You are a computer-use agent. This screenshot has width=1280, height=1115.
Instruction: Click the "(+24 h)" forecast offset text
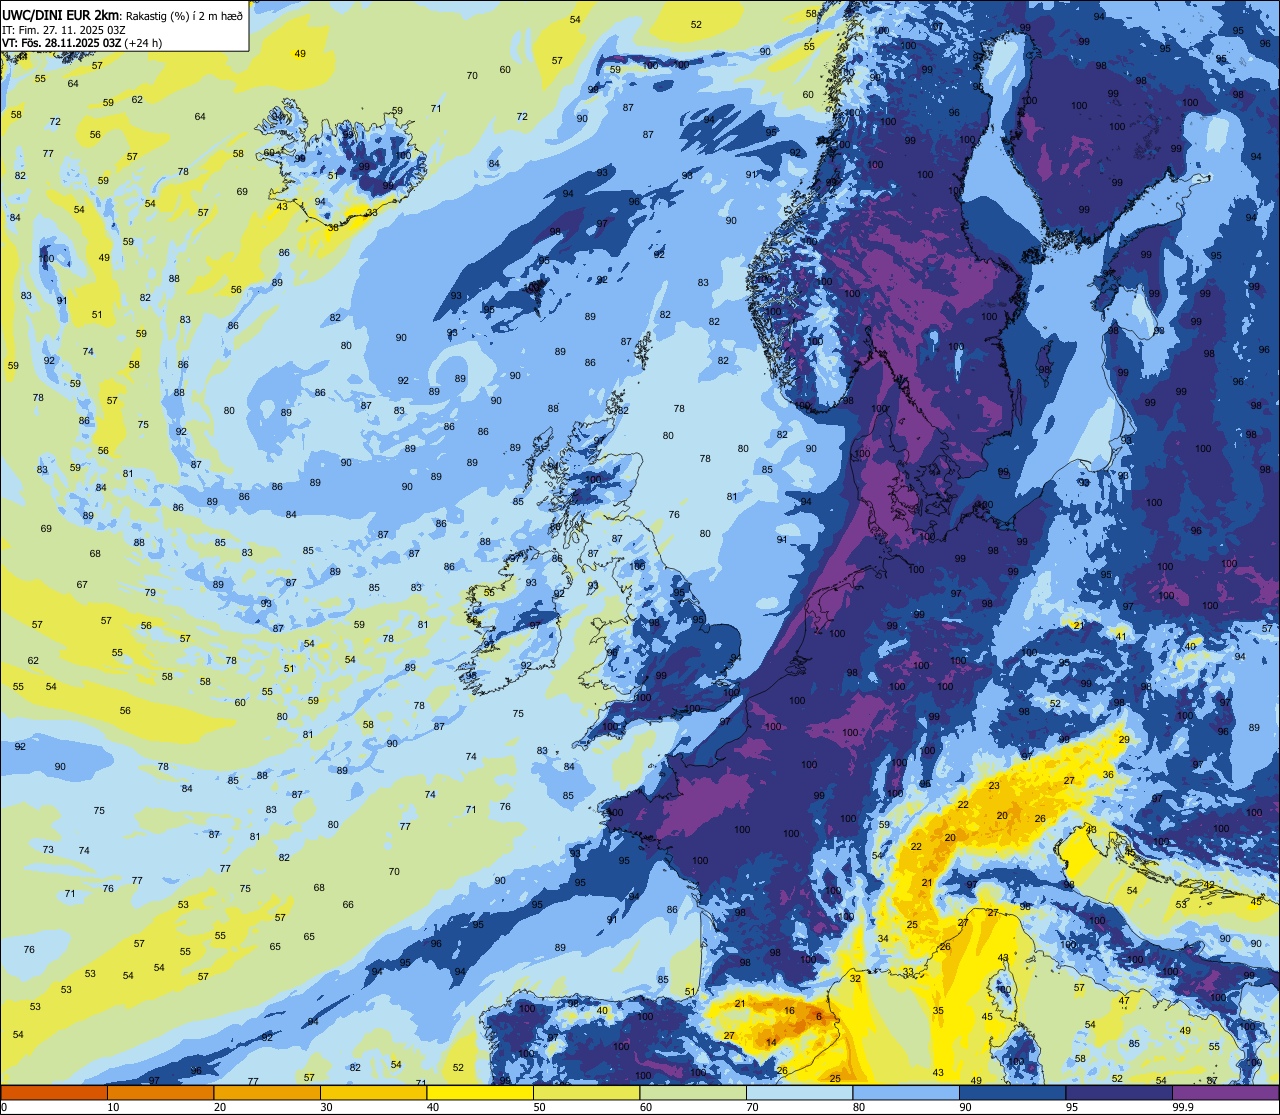[143, 43]
